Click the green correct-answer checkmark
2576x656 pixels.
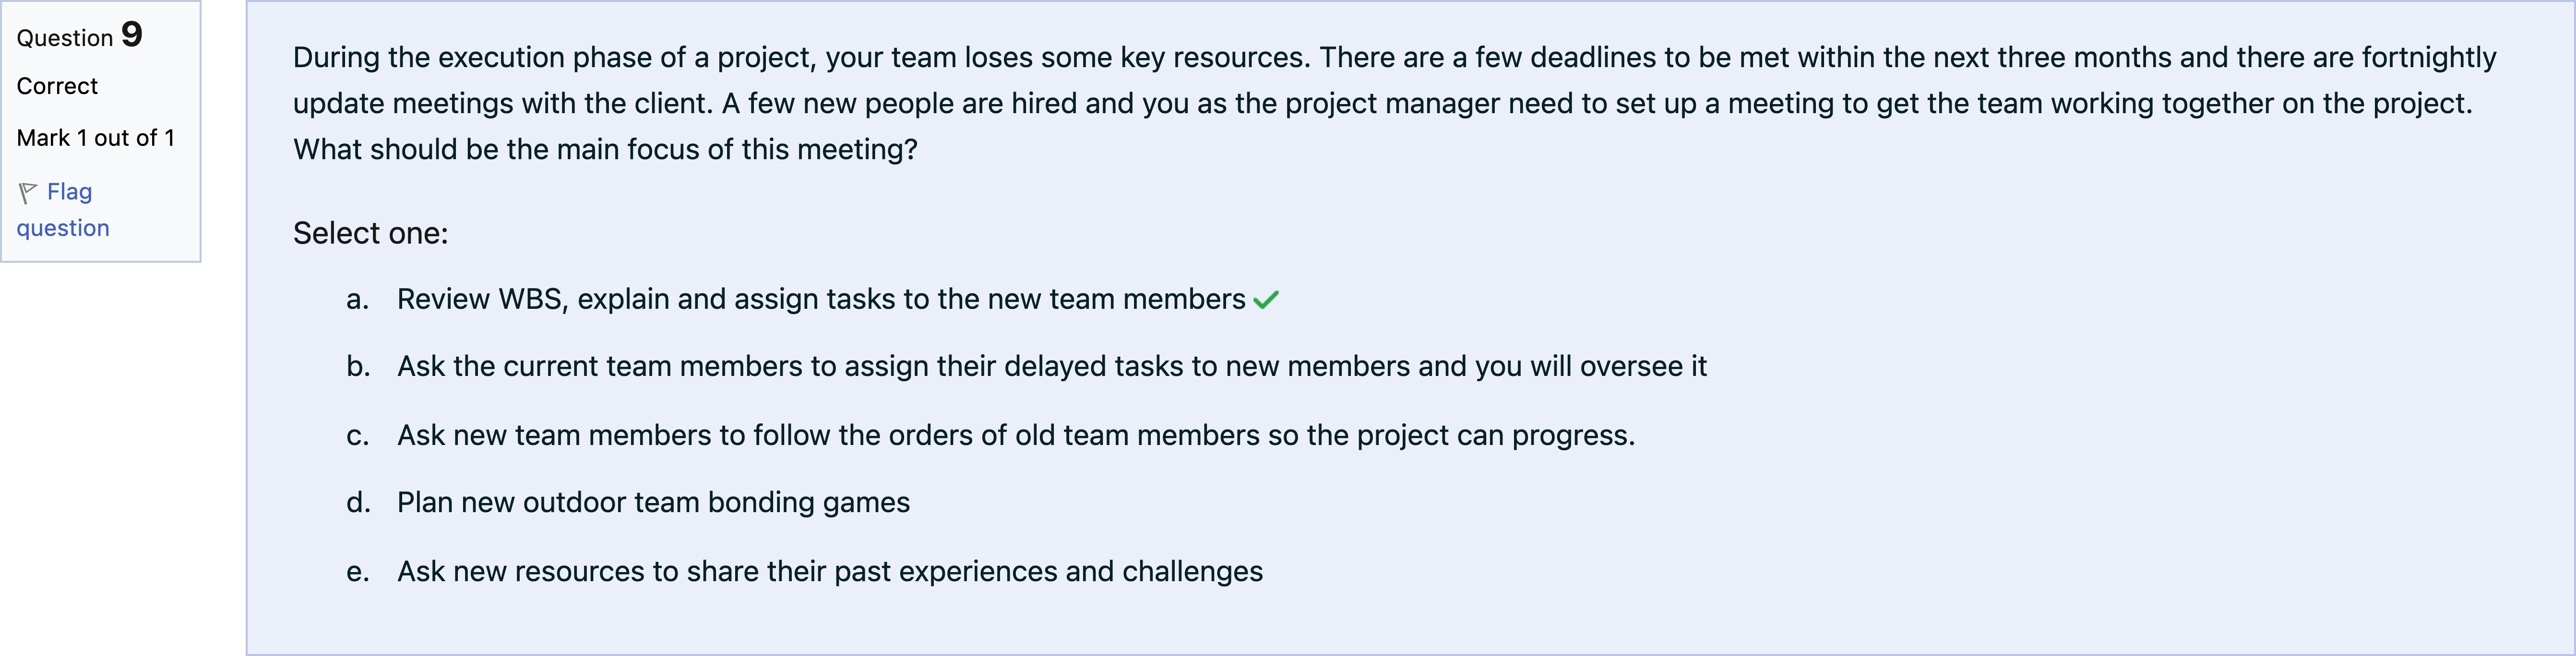point(1265,300)
